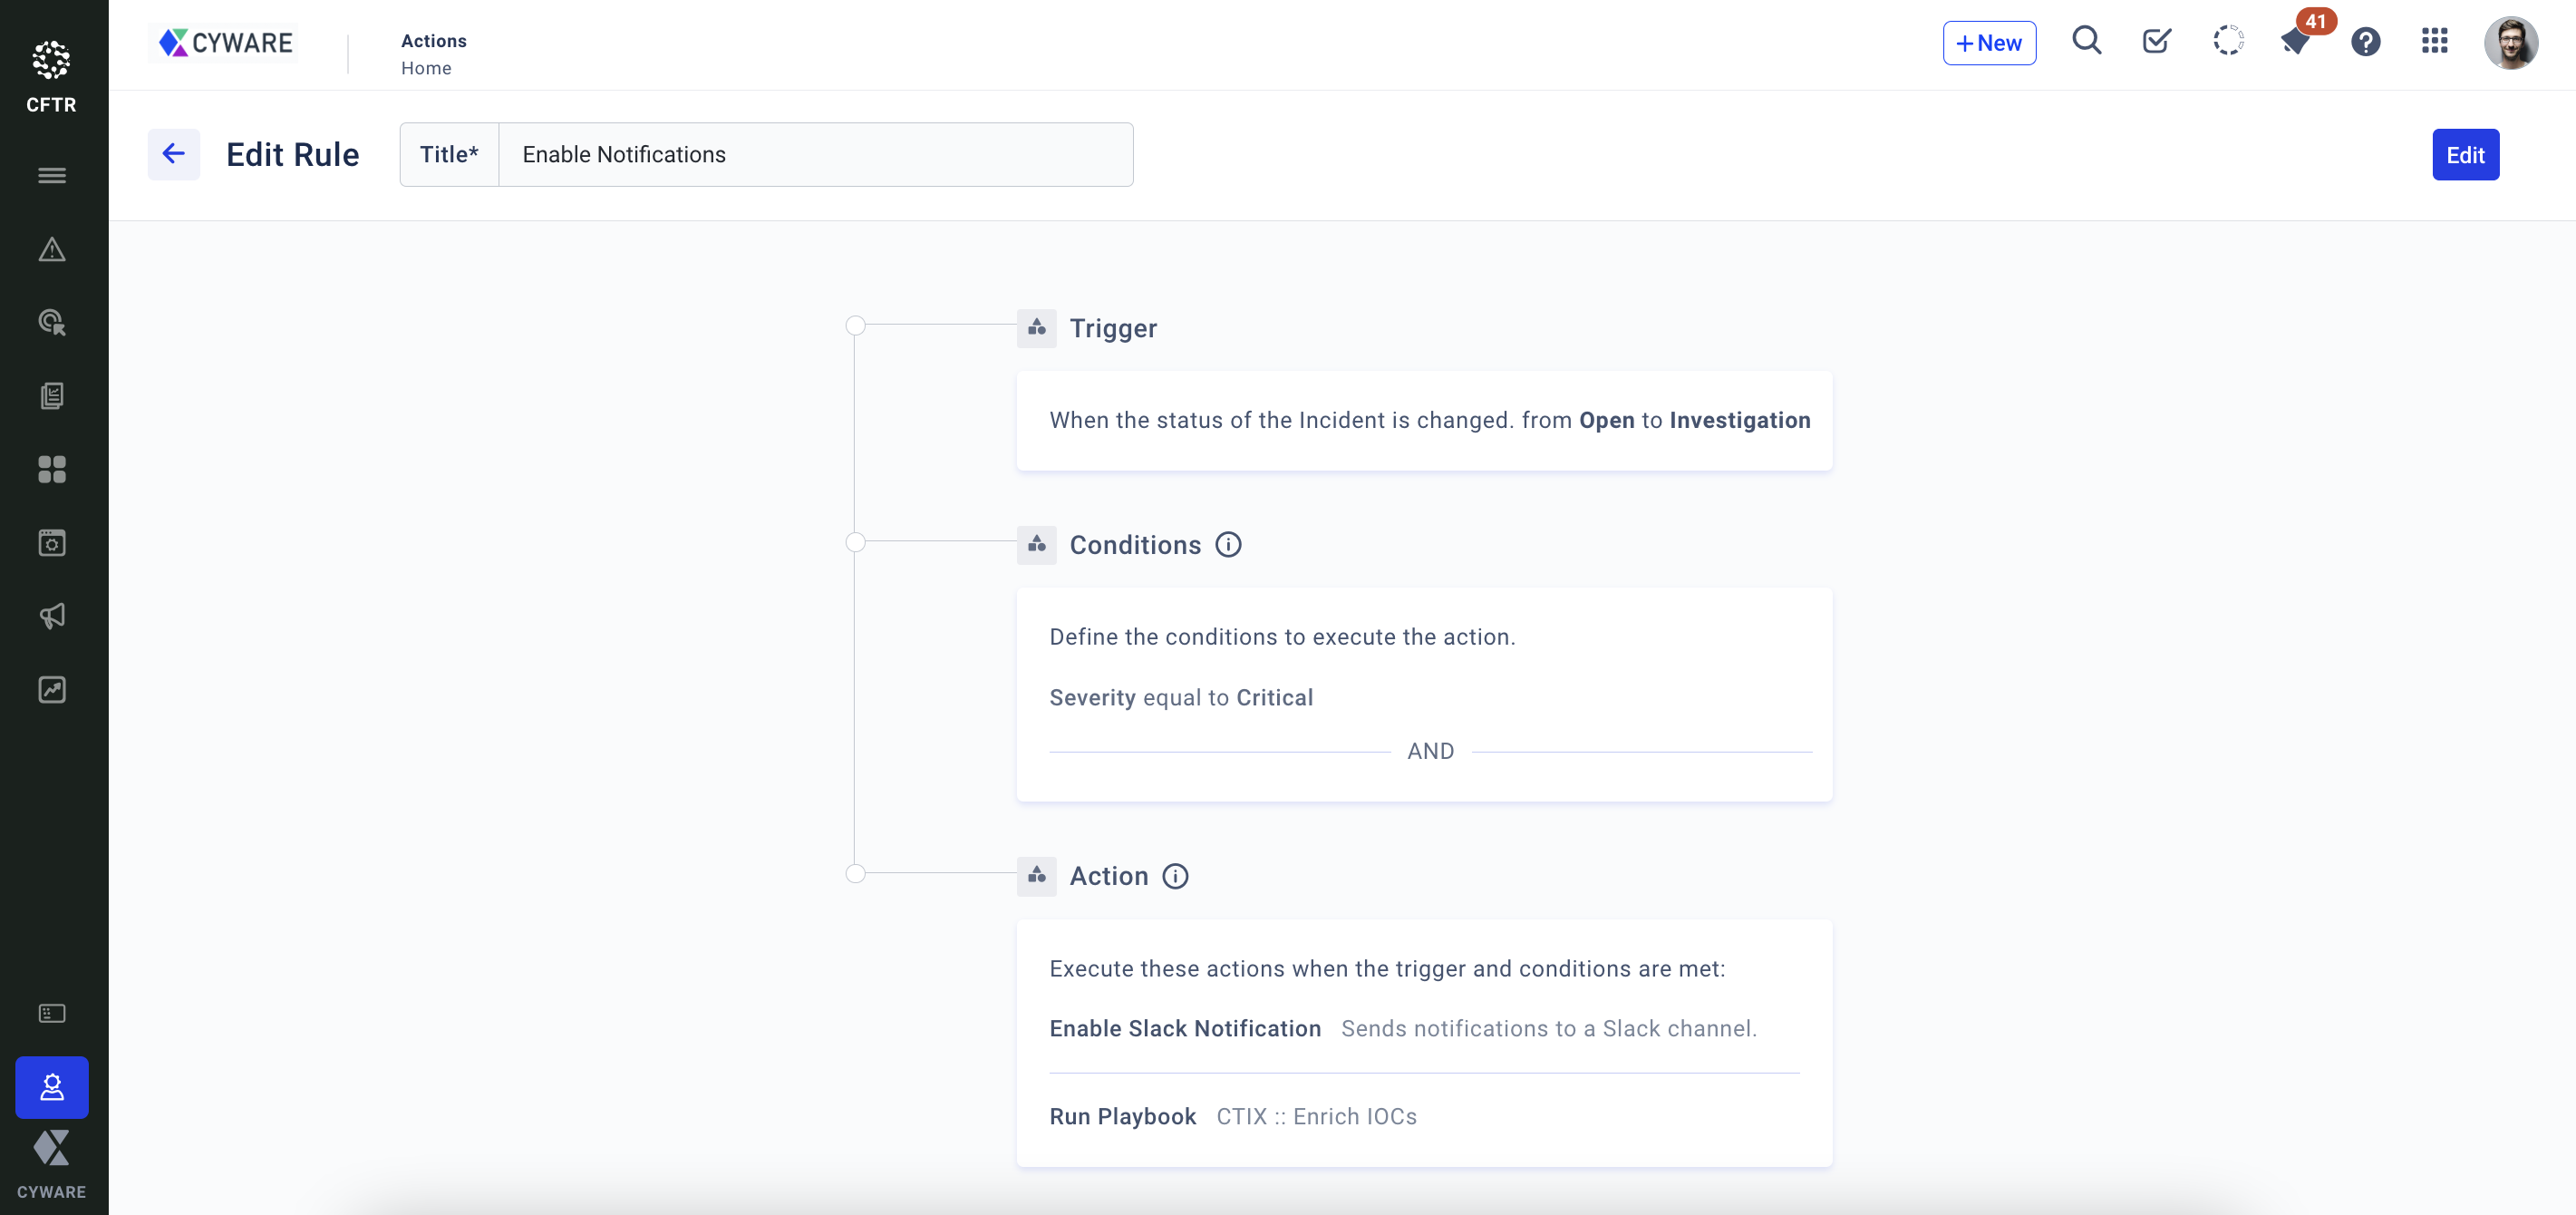The height and width of the screenshot is (1215, 2576).
Task: Open the user profile avatar
Action: click(x=2509, y=42)
